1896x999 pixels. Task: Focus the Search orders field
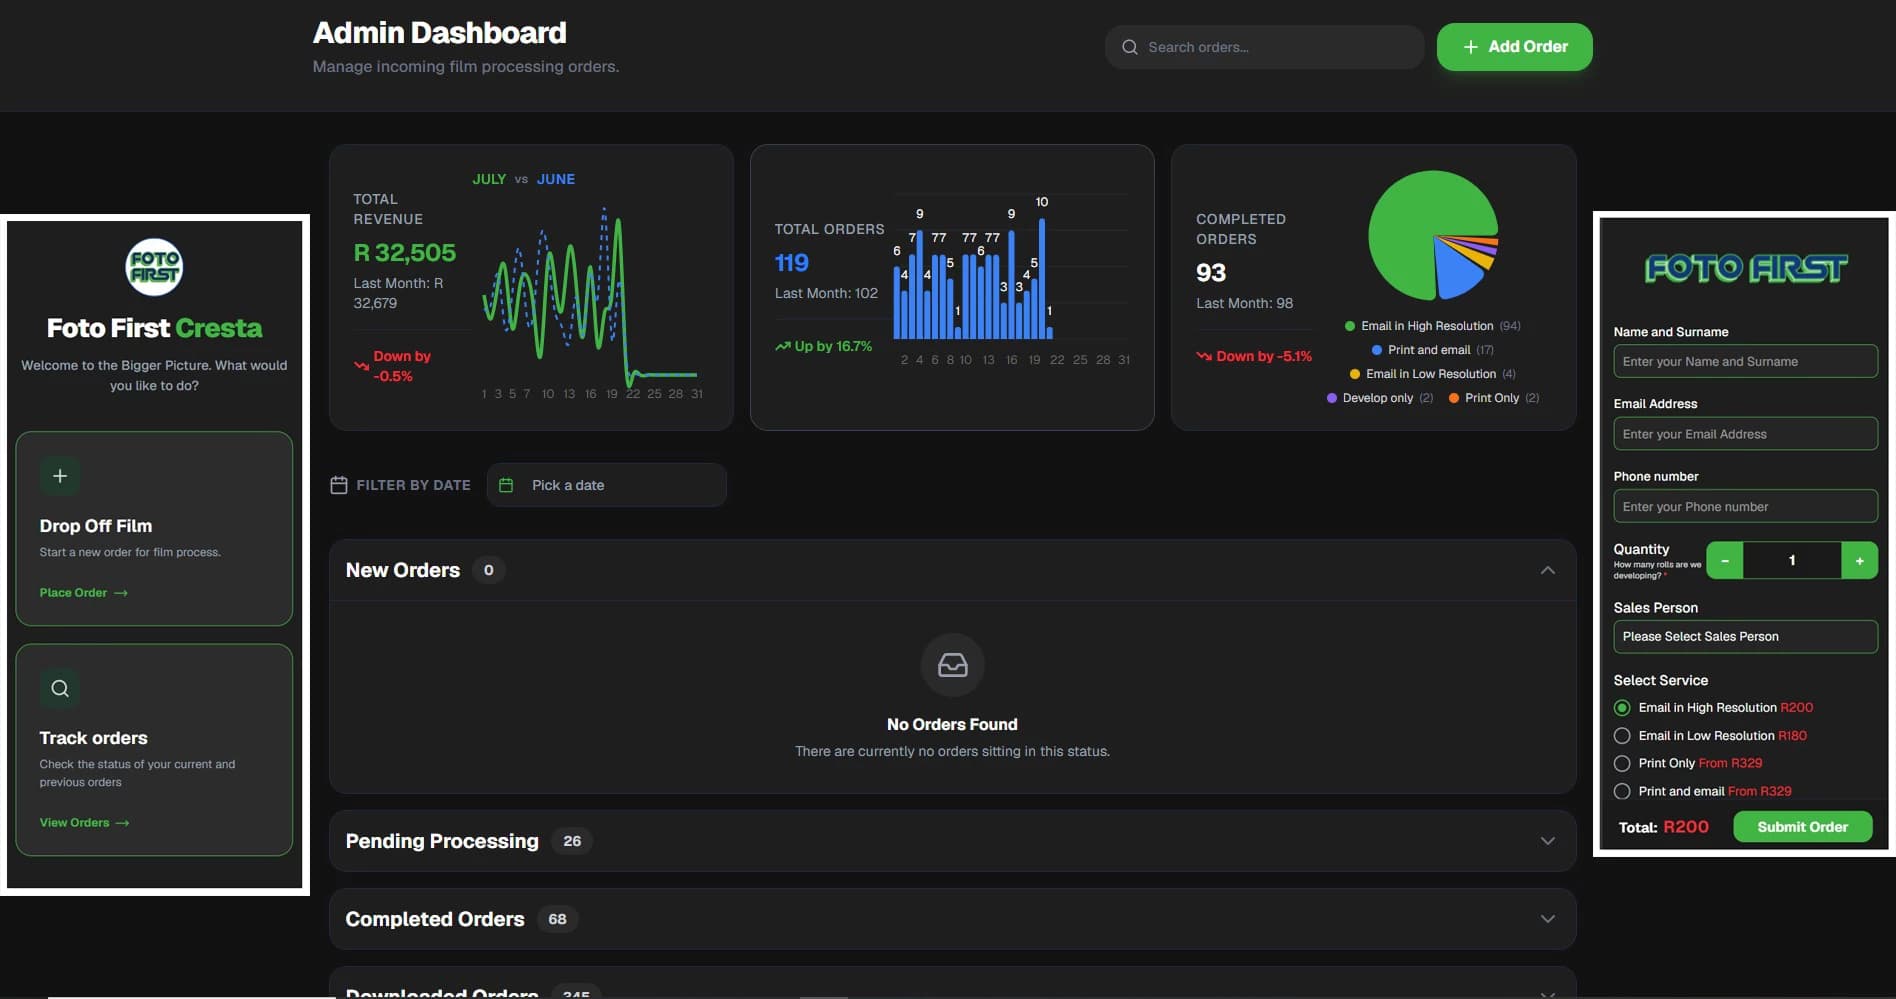(1264, 47)
